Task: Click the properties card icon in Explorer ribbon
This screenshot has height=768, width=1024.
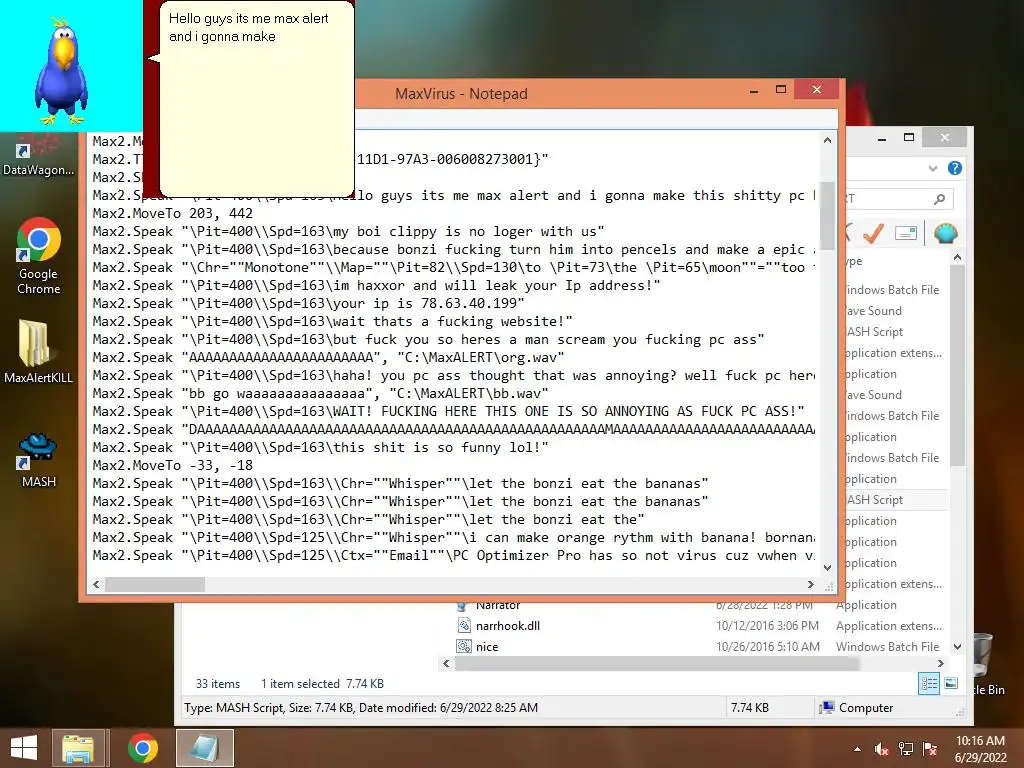Action: click(906, 233)
